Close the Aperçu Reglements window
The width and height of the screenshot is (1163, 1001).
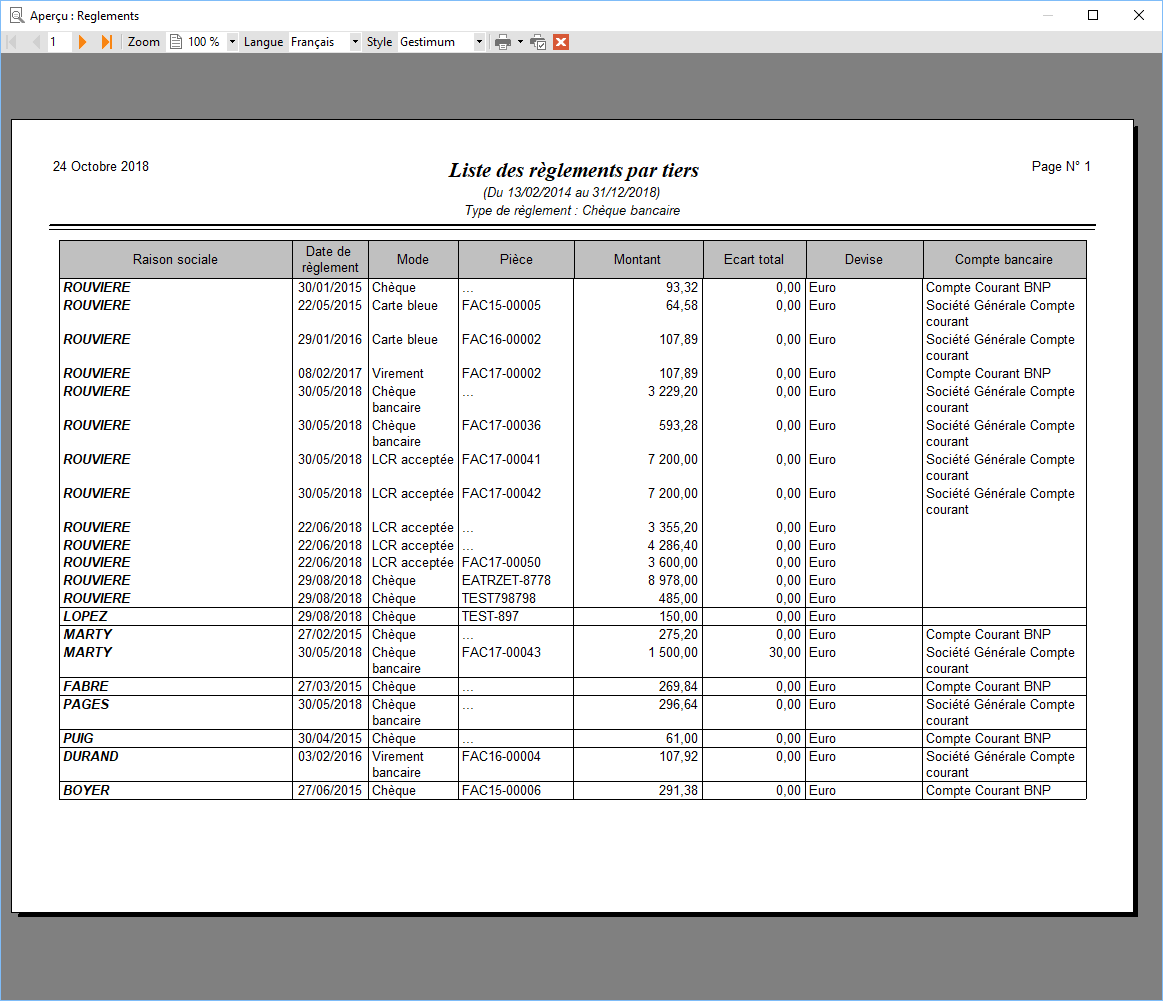[1139, 15]
